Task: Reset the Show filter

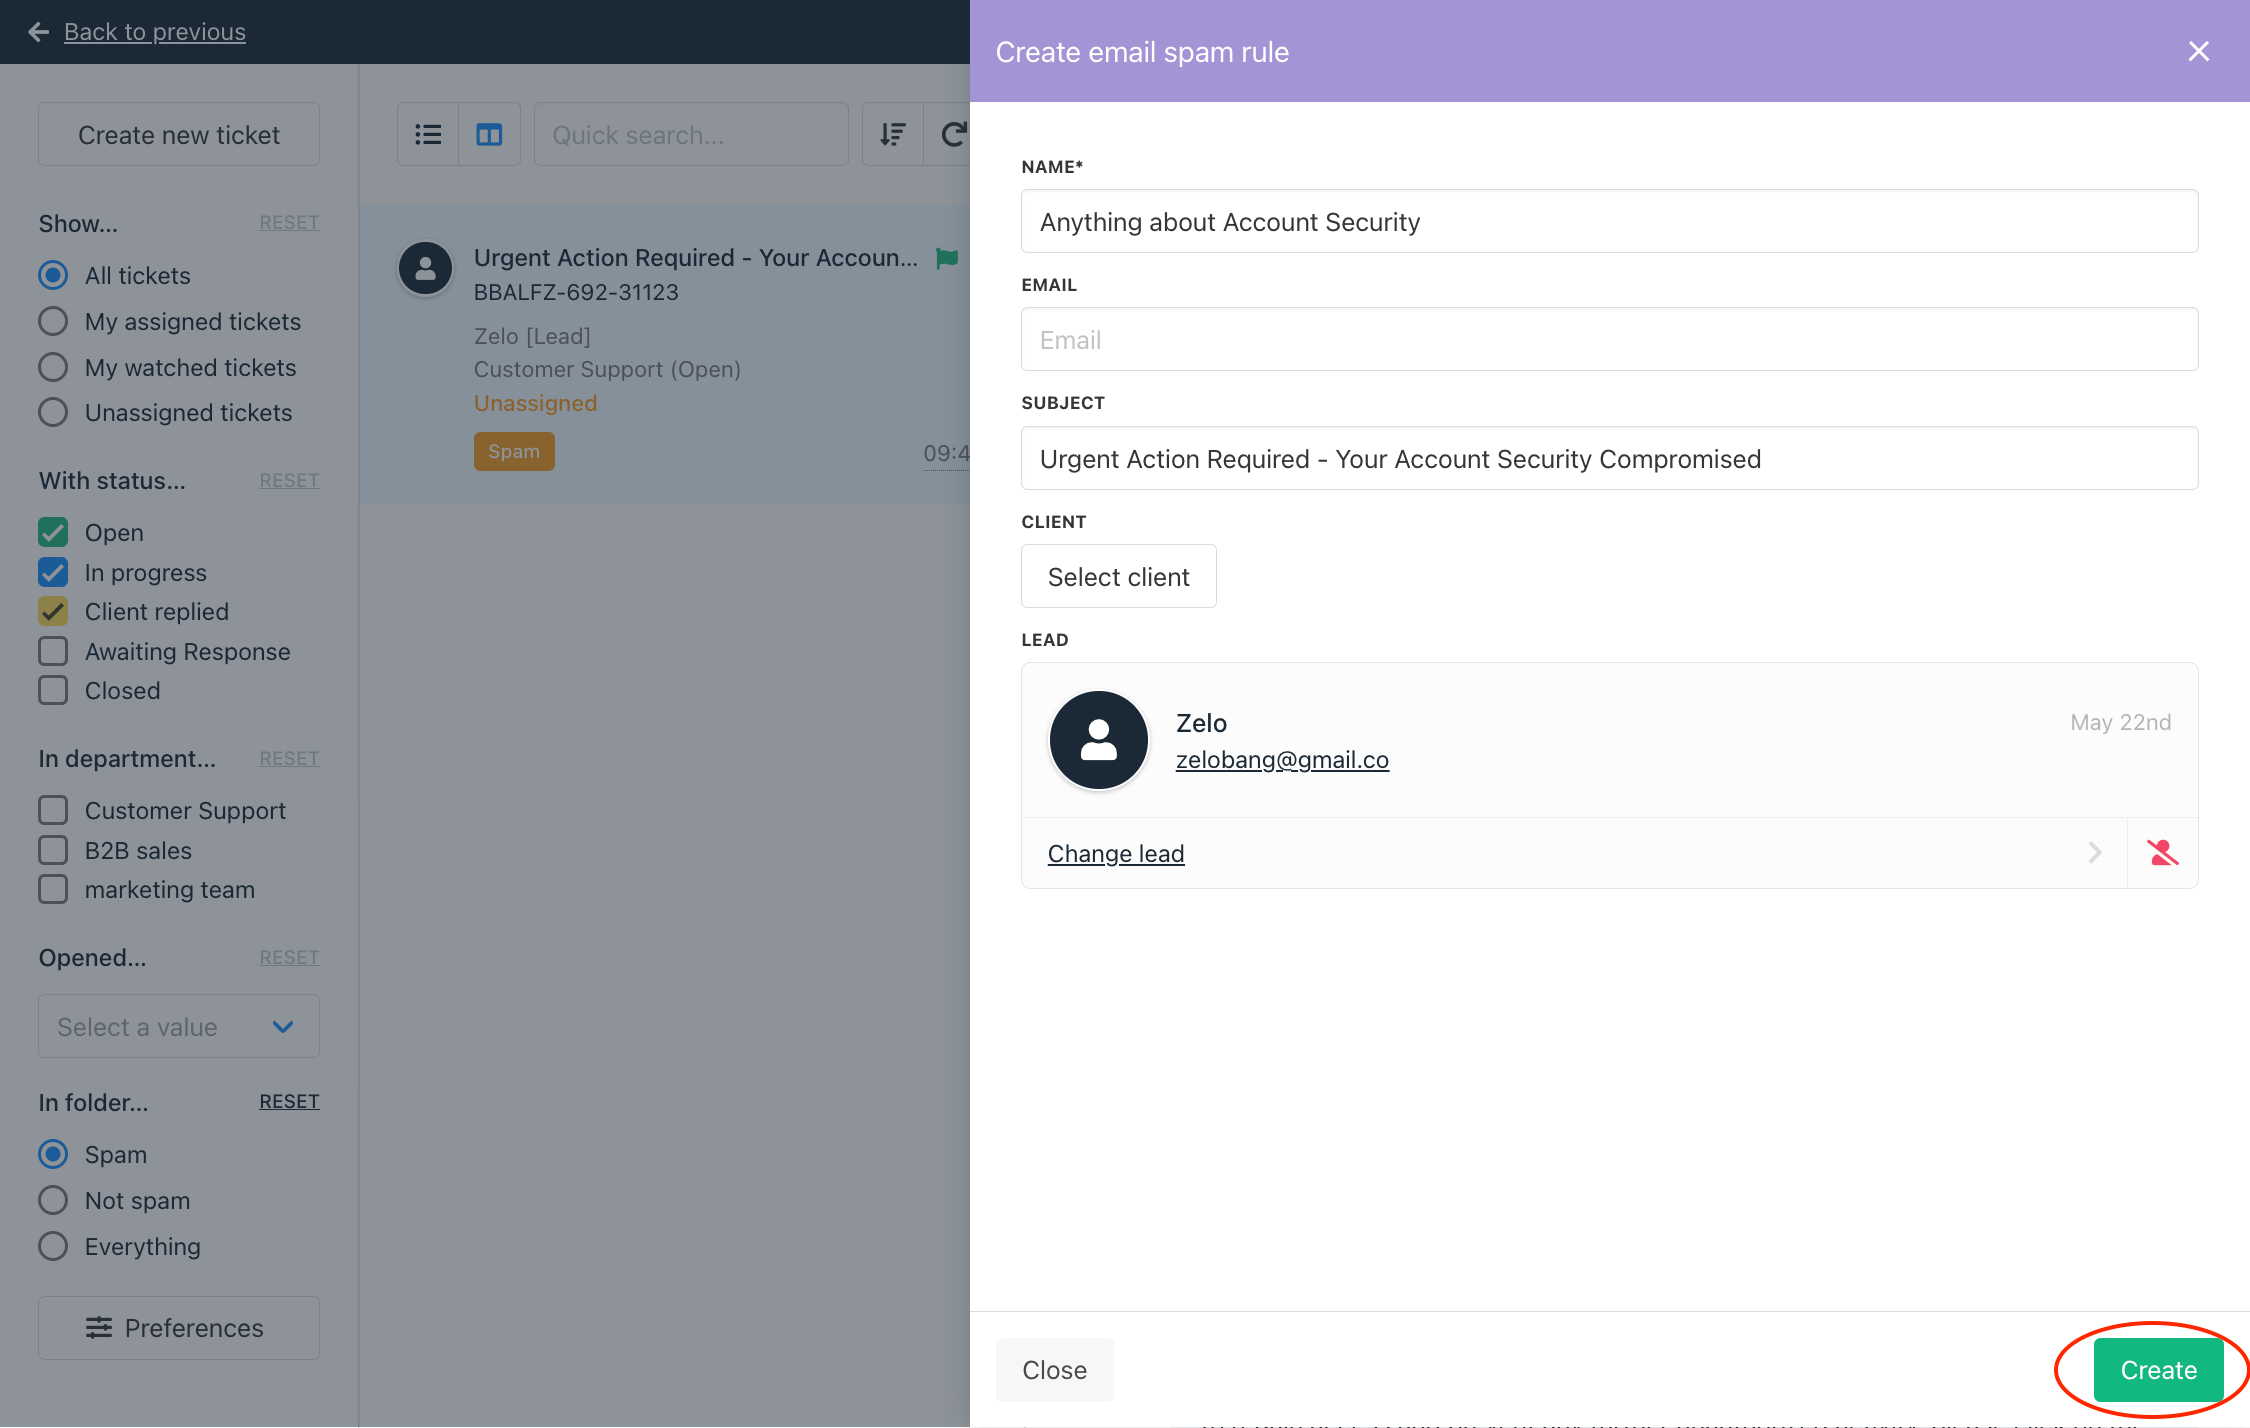Action: click(x=289, y=222)
